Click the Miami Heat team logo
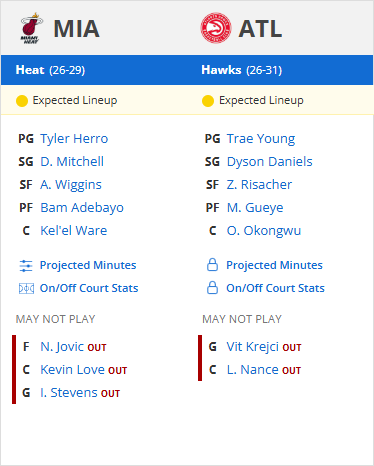Viewport: 374px width, 466px height. 31,28
